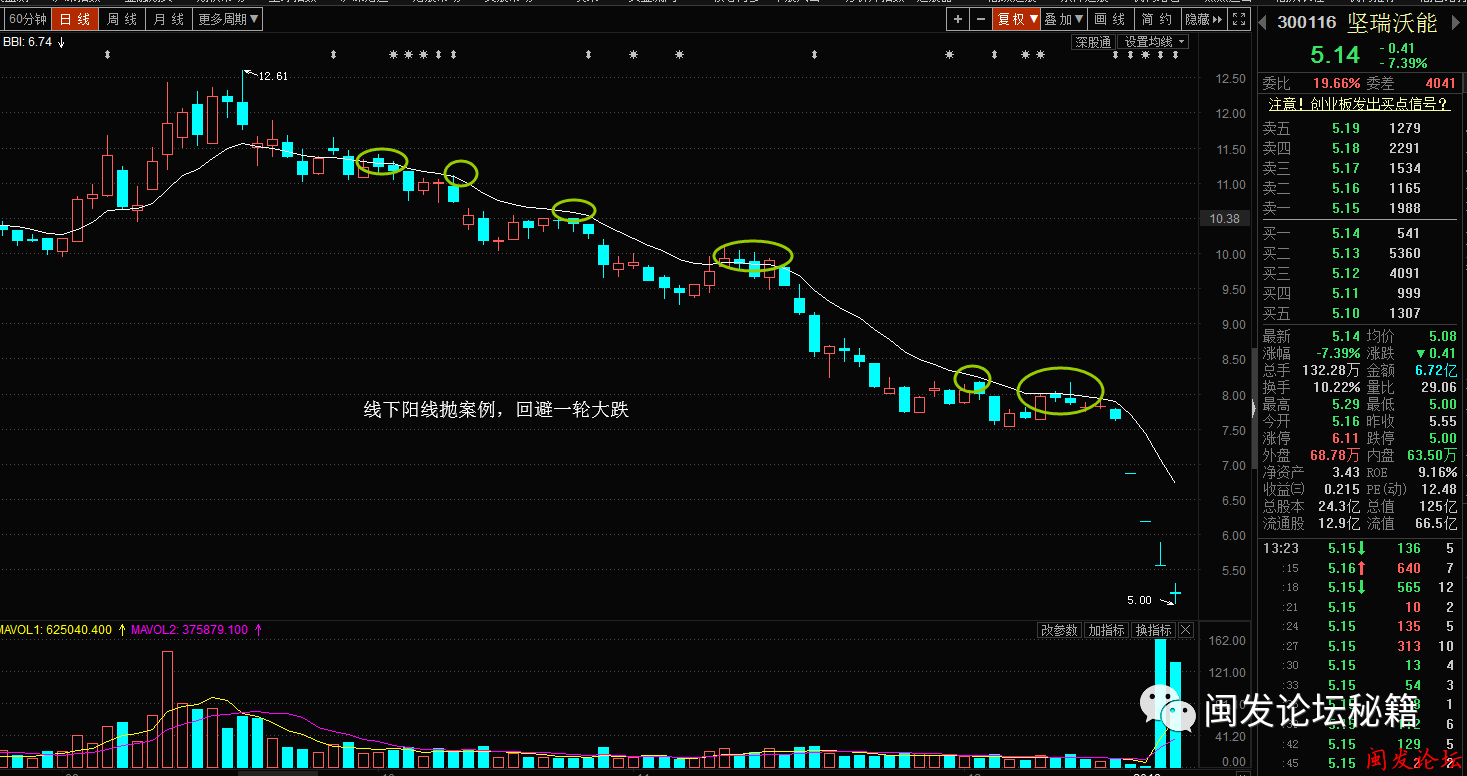Expand the 叠加 overlay dropdown
Viewport: 1467px width, 776px height.
pyautogui.click(x=1064, y=19)
